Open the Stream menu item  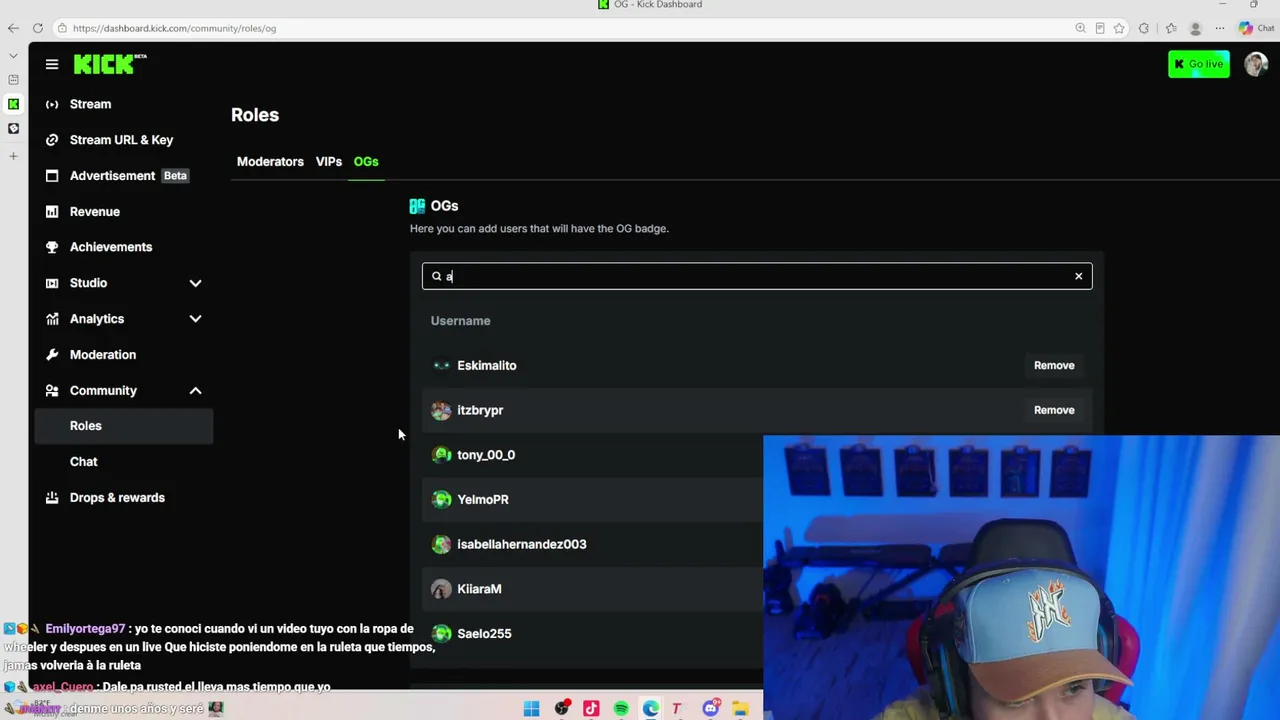tap(90, 104)
